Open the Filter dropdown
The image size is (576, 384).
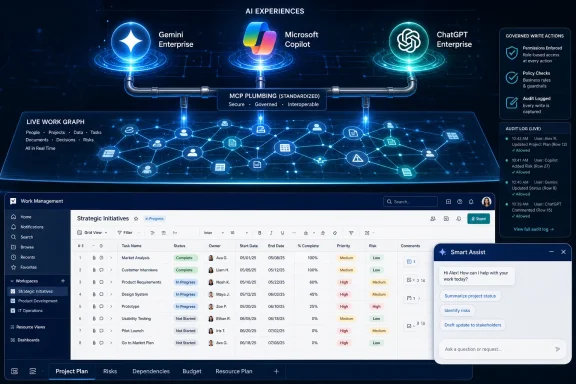click(128, 233)
